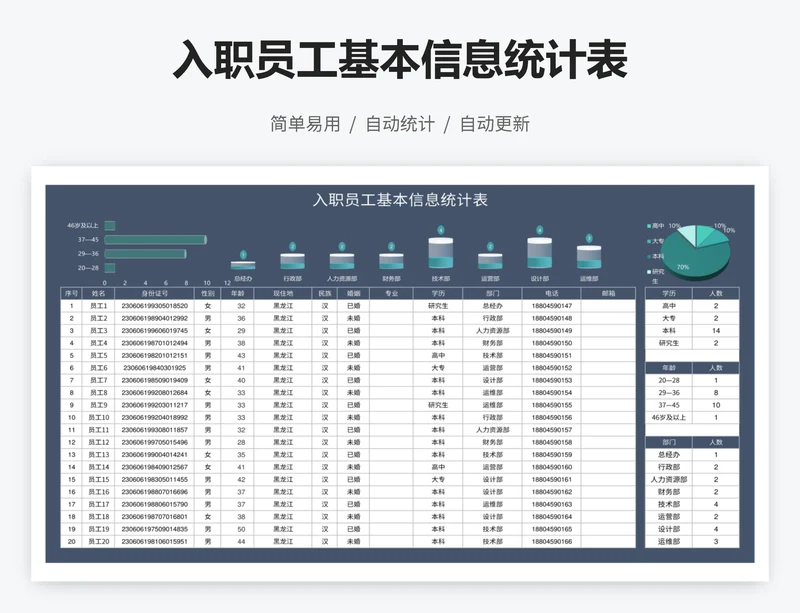Click the 运维部 cylinder in the department chart

click(x=589, y=257)
